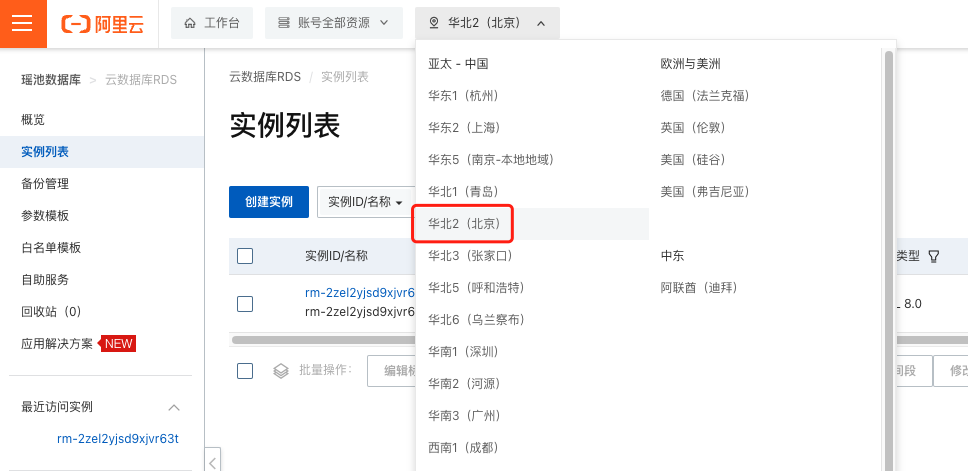
Task: Click the 创建实例 button
Action: [269, 202]
